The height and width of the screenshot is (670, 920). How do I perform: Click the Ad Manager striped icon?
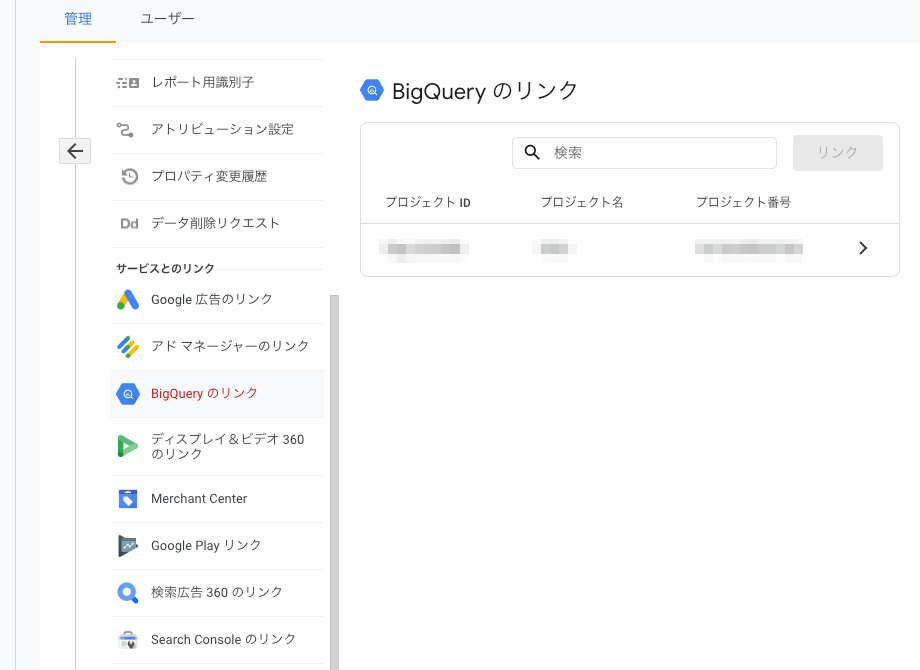coord(128,347)
